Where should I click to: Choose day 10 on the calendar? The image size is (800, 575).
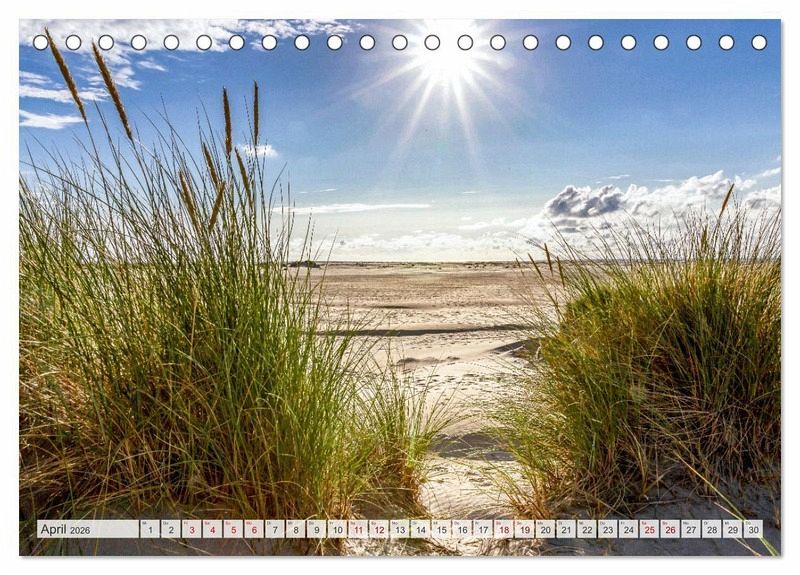coord(337,529)
